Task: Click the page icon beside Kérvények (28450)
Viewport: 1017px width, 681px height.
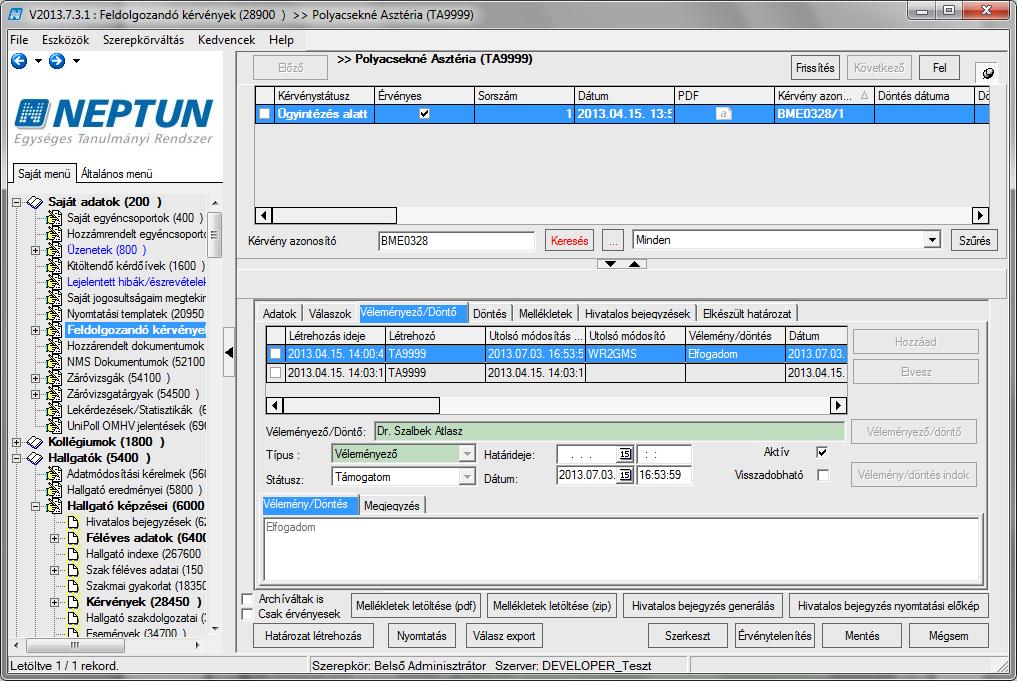Action: [74, 602]
